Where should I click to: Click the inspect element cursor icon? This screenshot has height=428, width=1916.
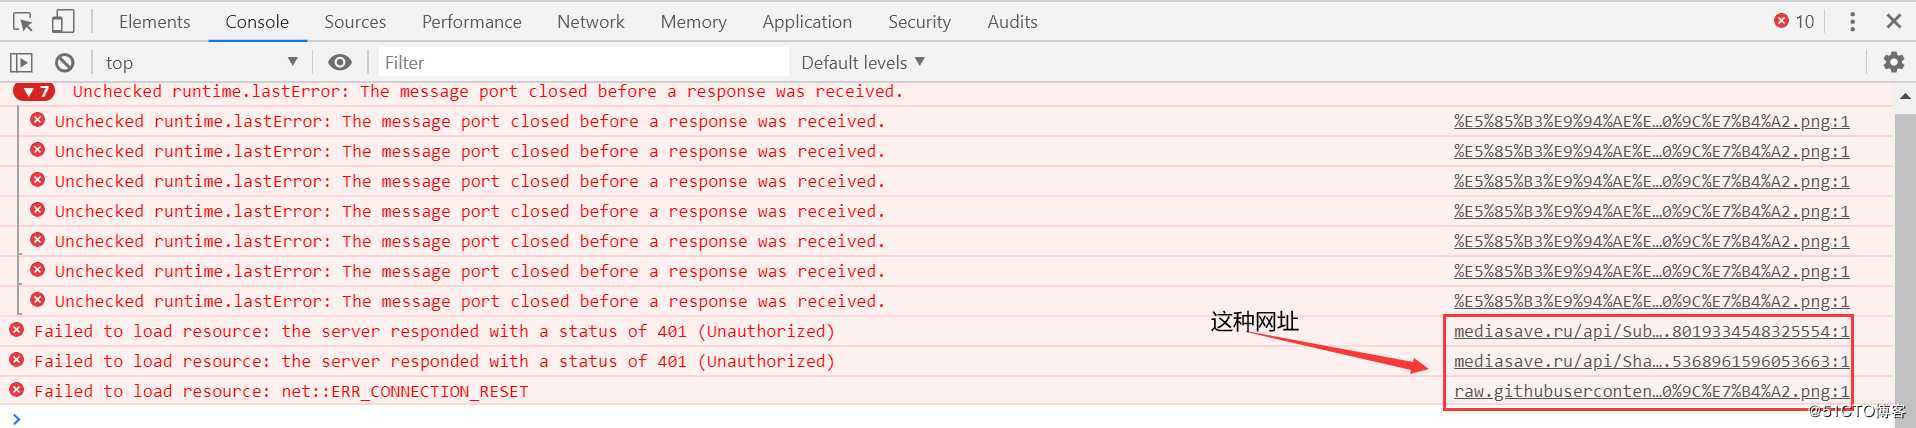(22, 21)
